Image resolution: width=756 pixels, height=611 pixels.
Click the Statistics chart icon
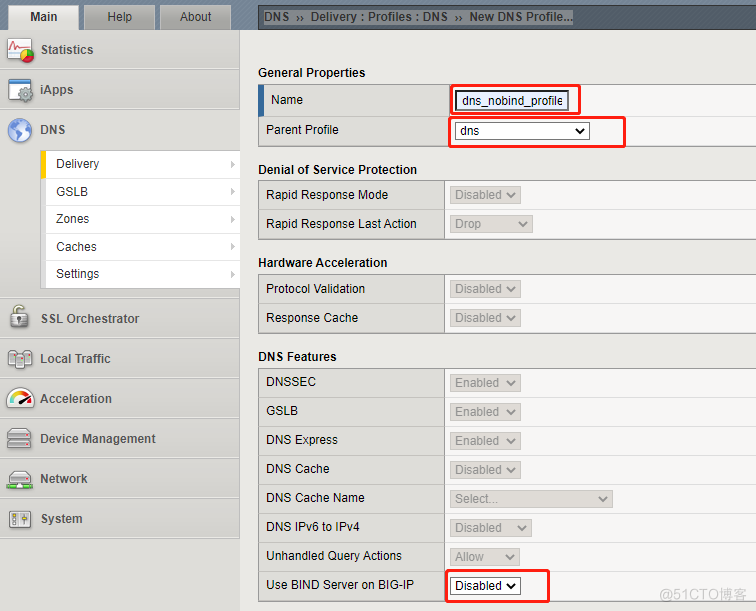(20, 50)
